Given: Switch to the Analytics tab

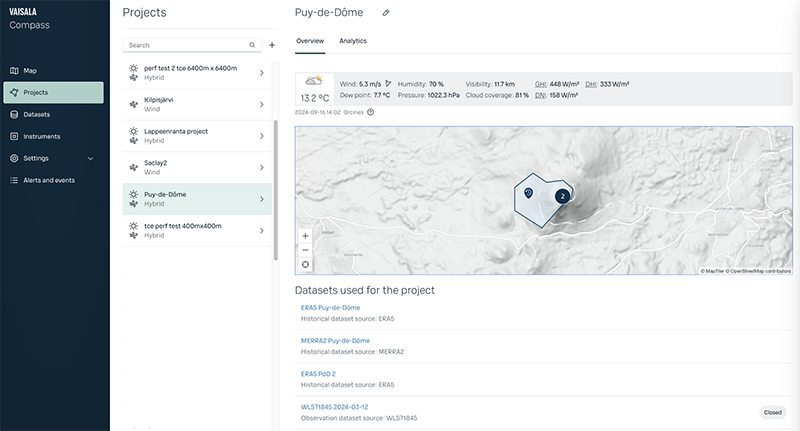Looking at the screenshot, I should tap(353, 41).
